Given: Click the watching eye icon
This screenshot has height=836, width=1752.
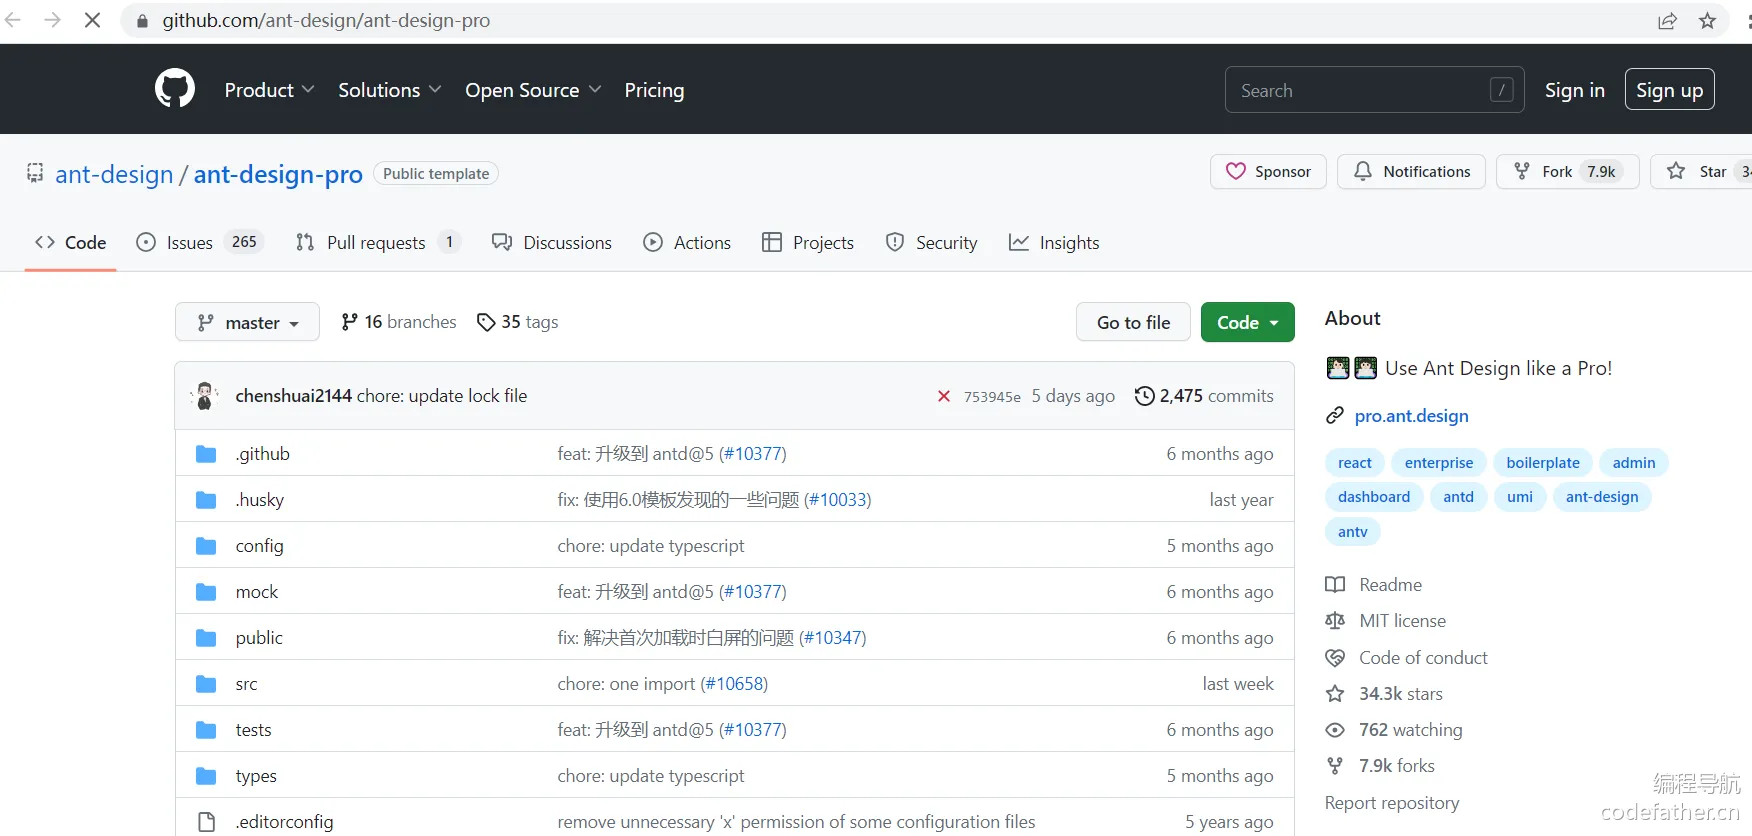Looking at the screenshot, I should click(x=1335, y=730).
